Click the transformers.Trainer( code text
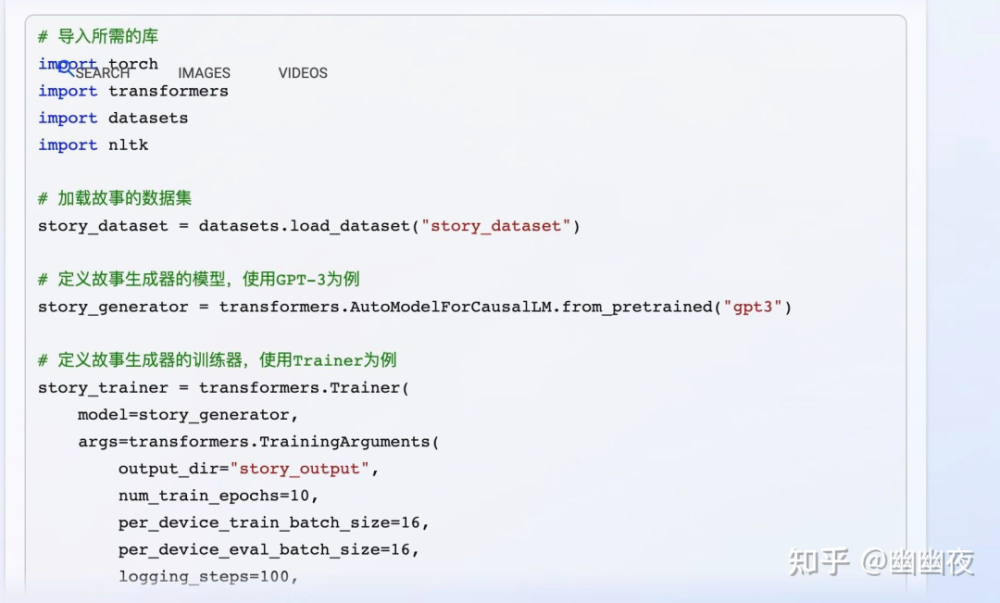The image size is (1000, 603). 304,388
